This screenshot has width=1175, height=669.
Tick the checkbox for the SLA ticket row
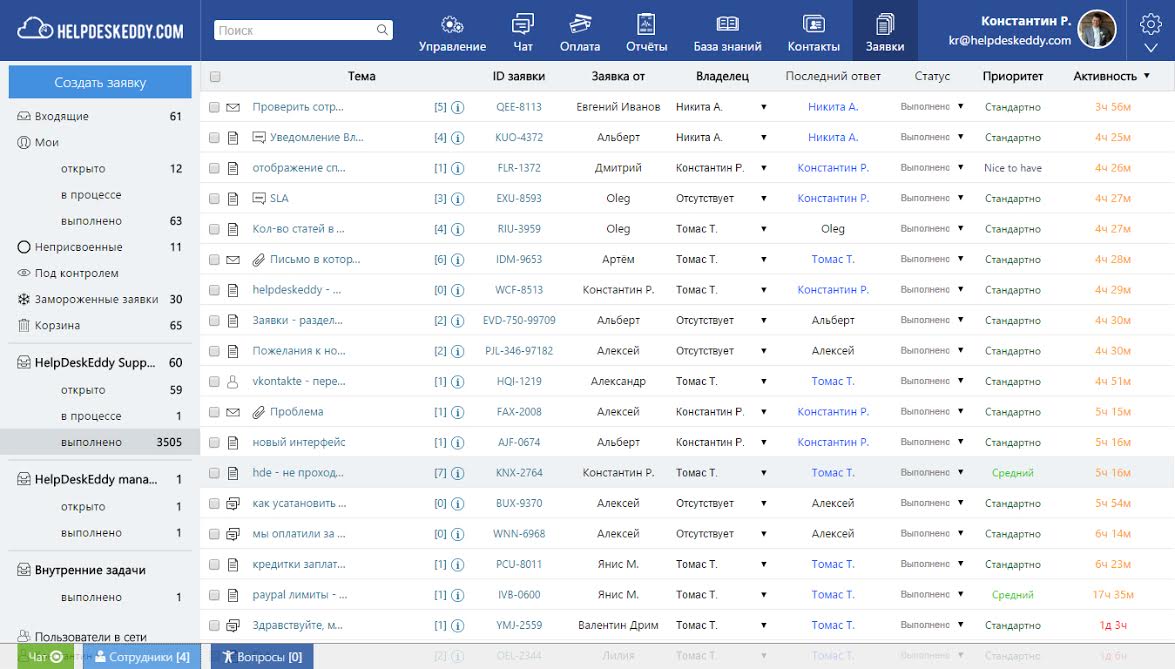tap(215, 198)
